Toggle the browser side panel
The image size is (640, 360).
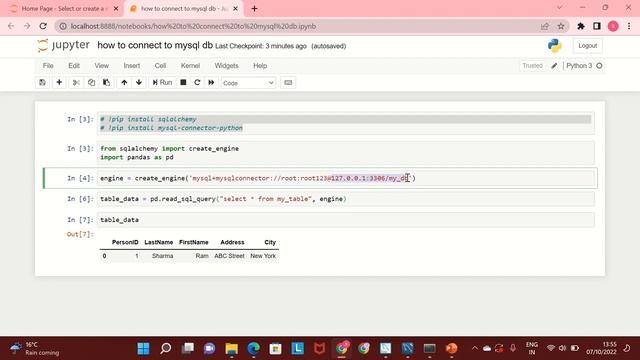click(597, 26)
